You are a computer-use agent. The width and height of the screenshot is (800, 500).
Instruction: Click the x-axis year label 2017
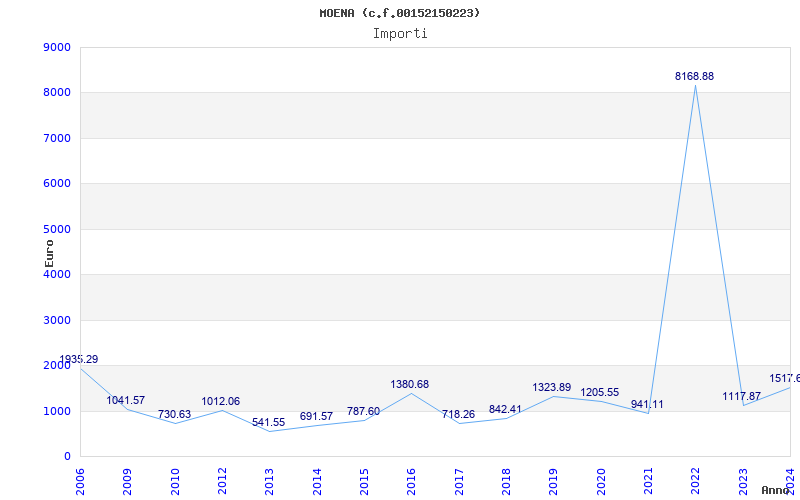(459, 482)
